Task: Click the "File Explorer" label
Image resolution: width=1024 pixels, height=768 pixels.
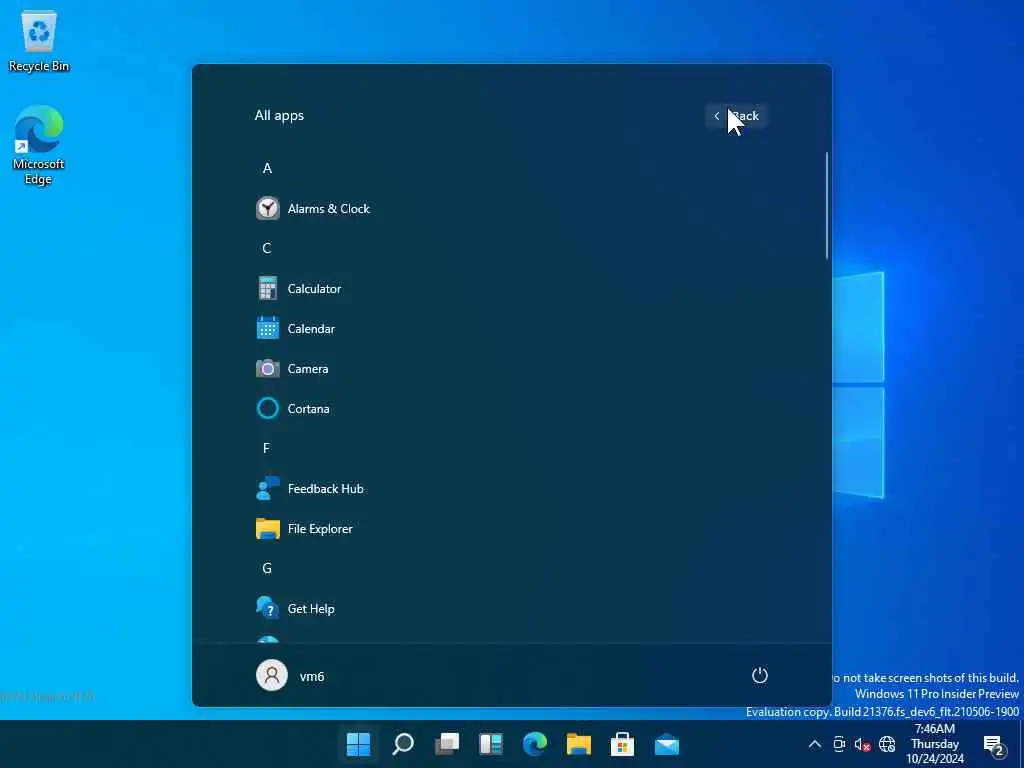Action: (320, 528)
